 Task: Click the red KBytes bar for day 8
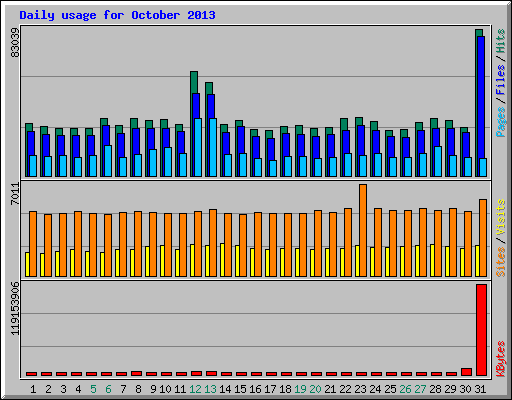pyautogui.click(x=136, y=373)
